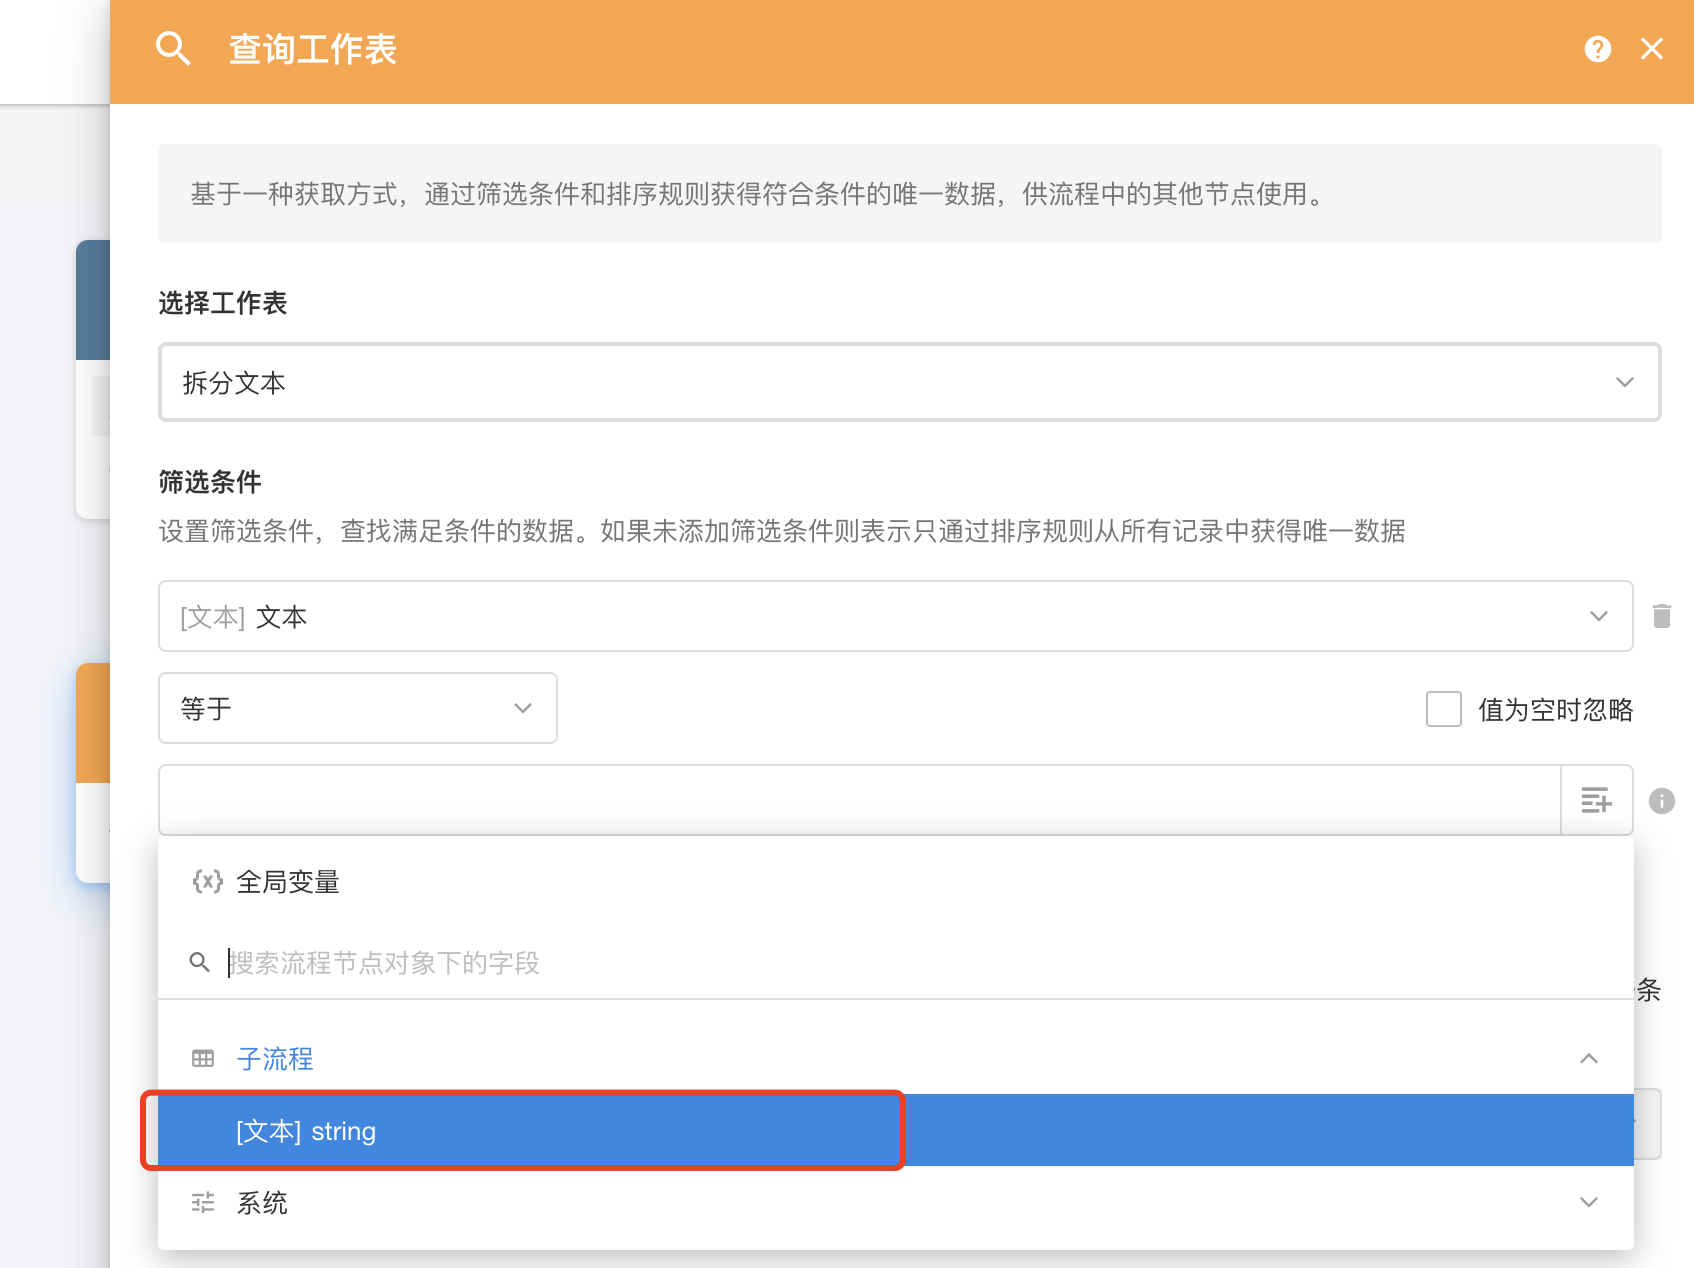Collapse the 子流程 section
This screenshot has width=1694, height=1268.
pyautogui.click(x=1588, y=1058)
